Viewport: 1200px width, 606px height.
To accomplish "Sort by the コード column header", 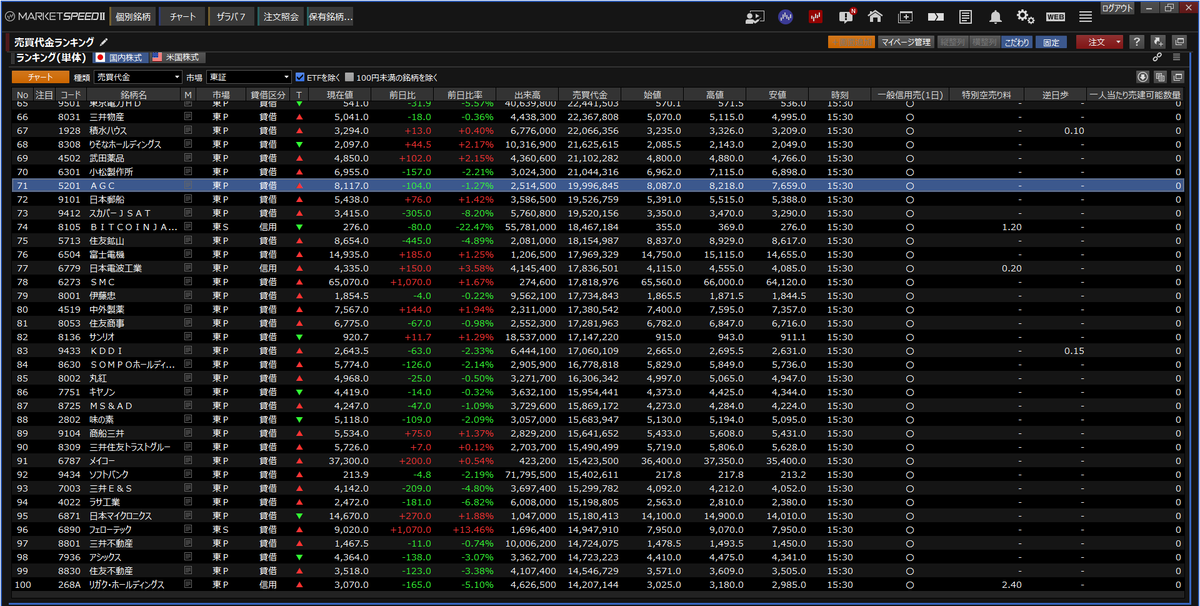I will [70, 94].
